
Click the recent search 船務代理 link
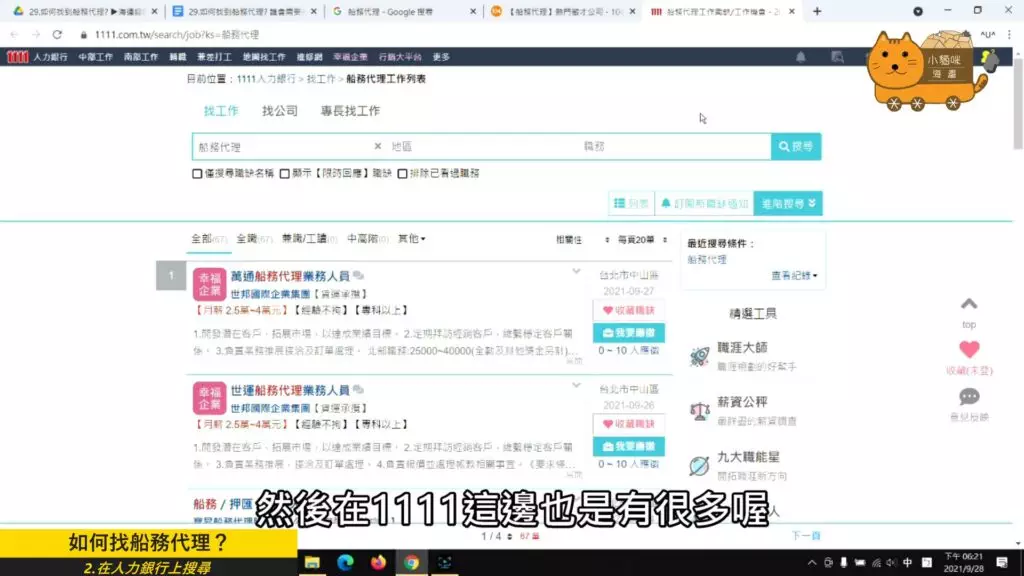[707, 259]
